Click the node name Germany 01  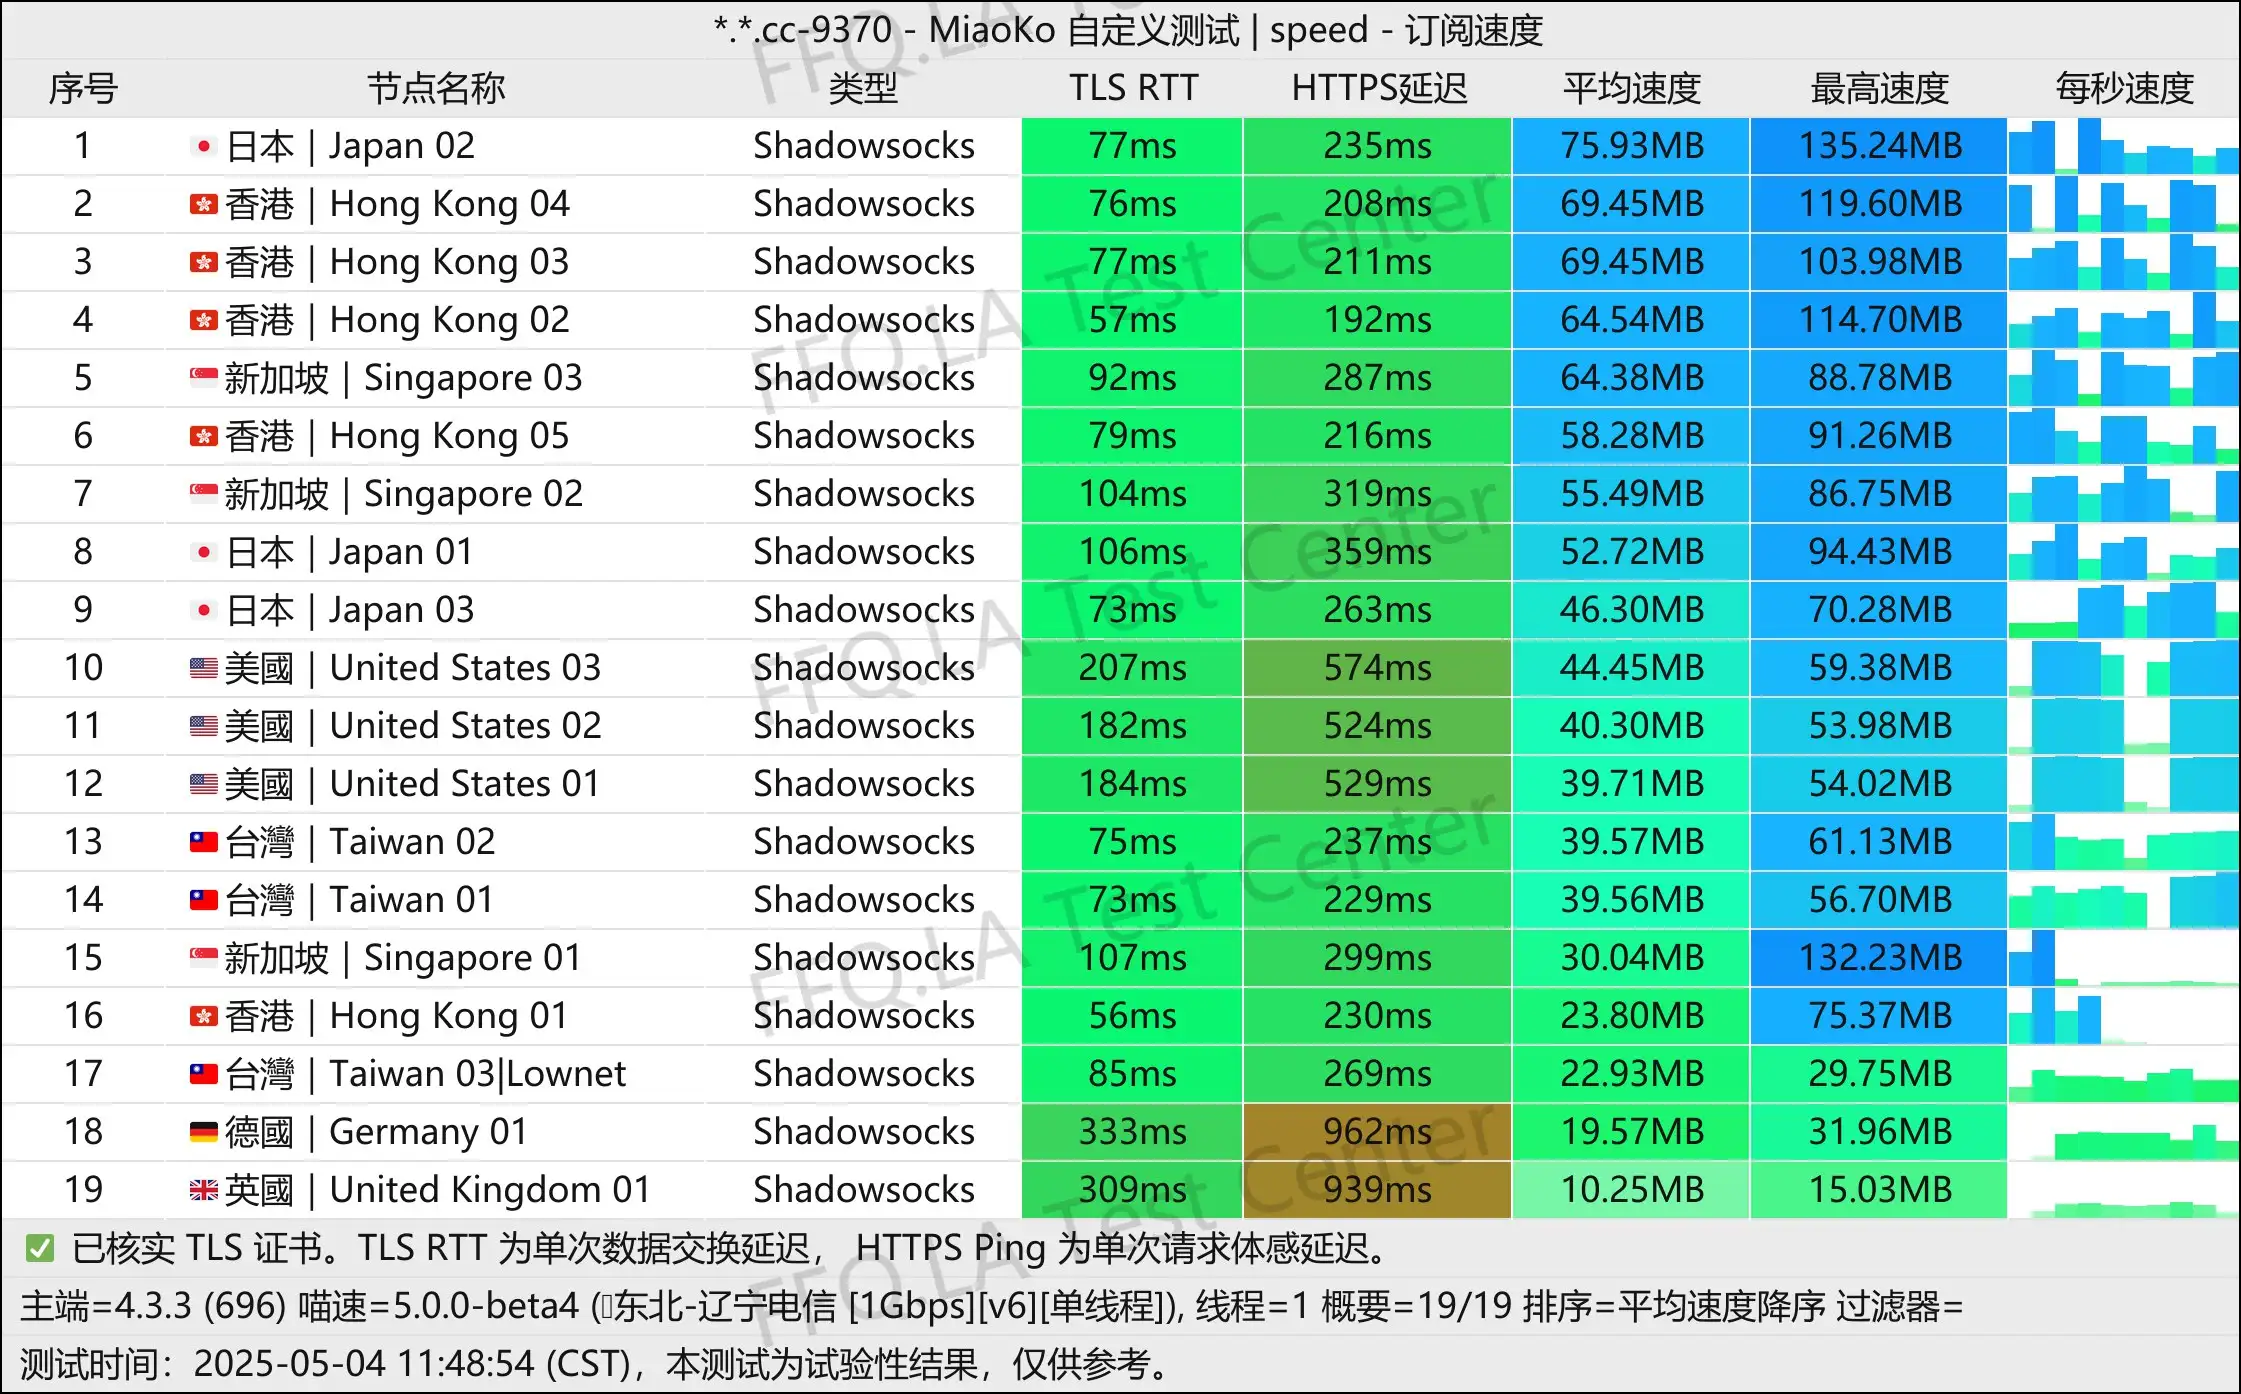pos(376,1132)
